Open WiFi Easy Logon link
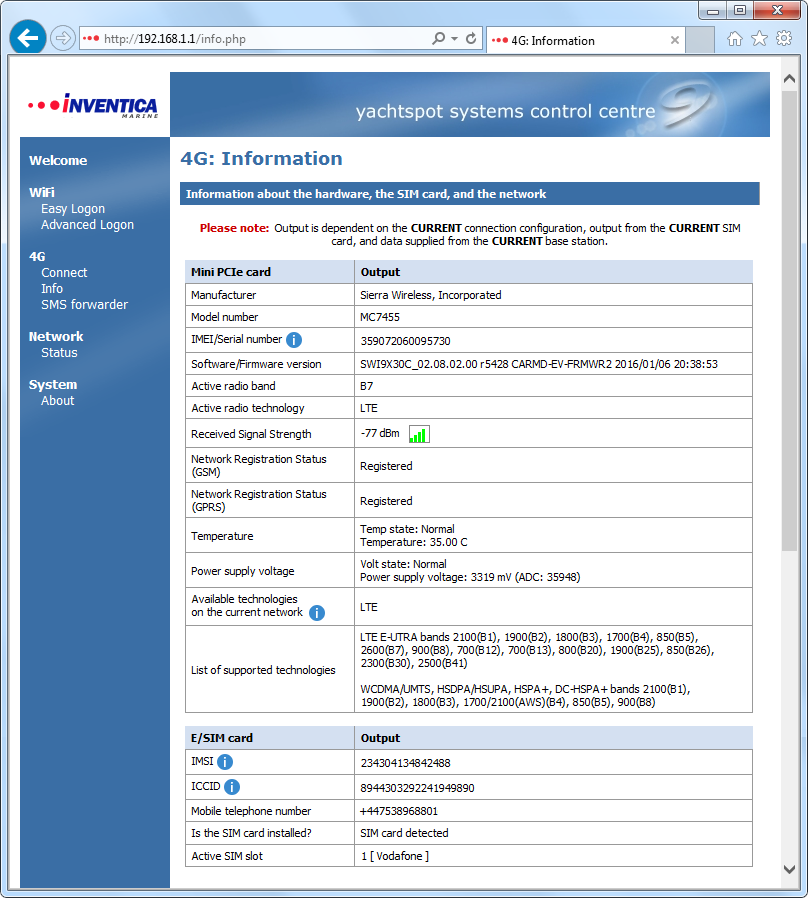The width and height of the screenshot is (808, 900). tap(73, 209)
